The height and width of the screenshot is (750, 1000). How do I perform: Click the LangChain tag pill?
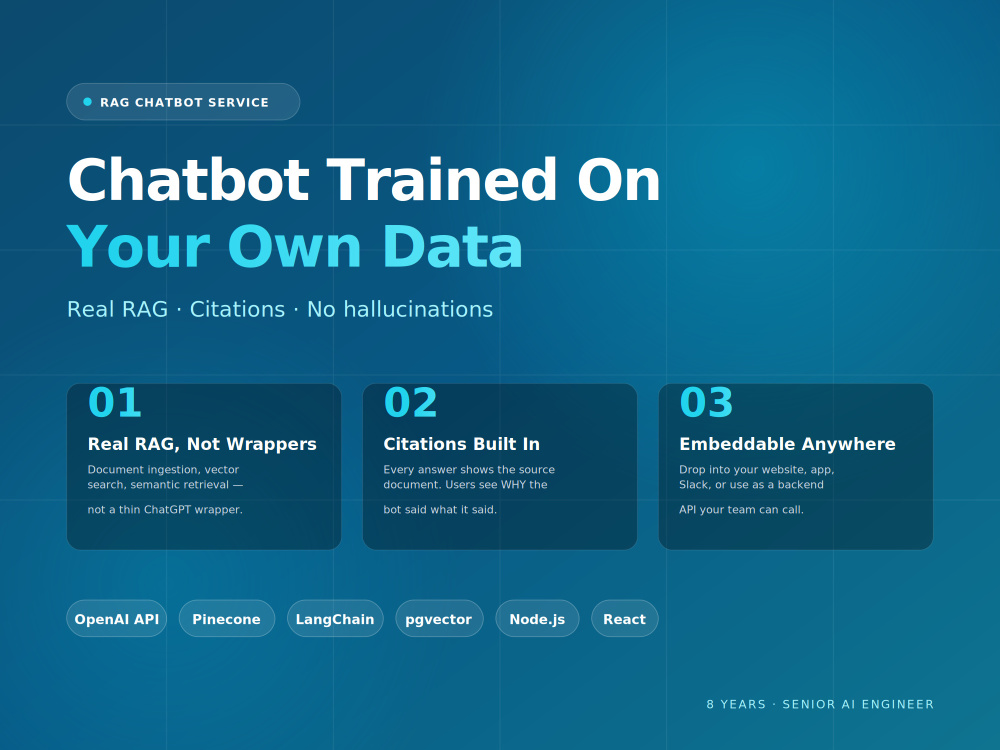pos(335,619)
